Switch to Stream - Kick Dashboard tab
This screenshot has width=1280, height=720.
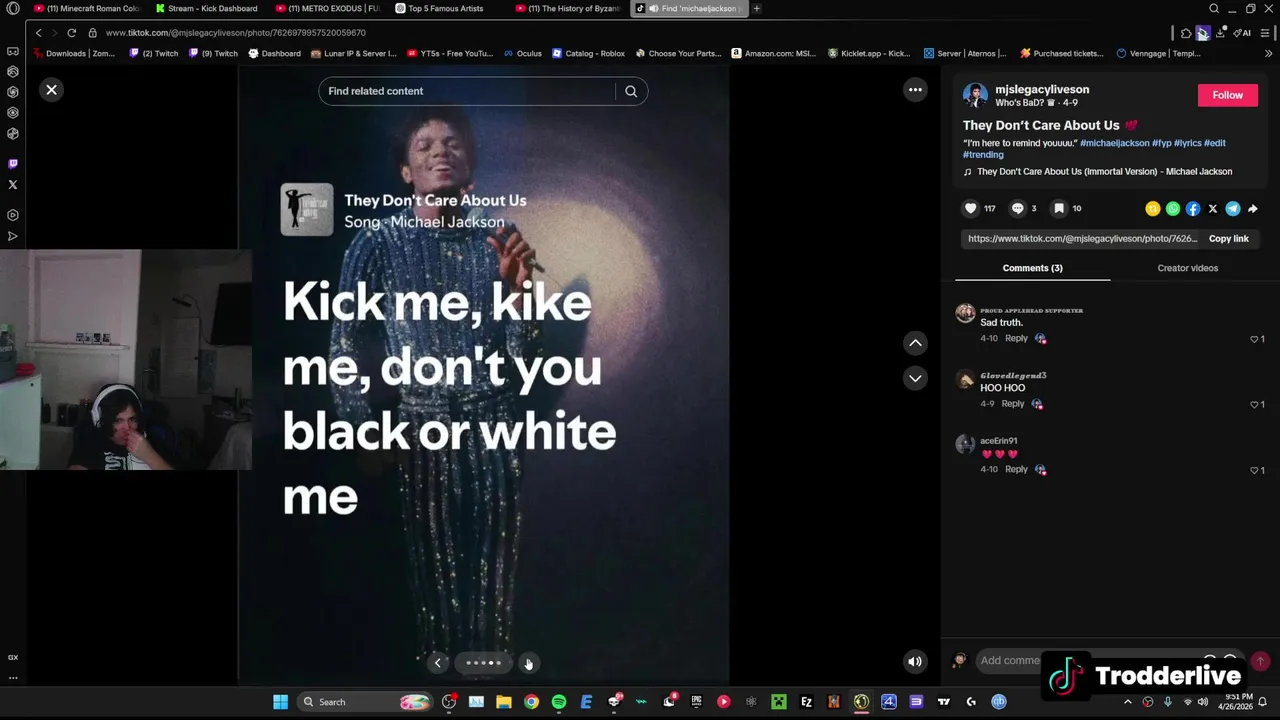(206, 8)
